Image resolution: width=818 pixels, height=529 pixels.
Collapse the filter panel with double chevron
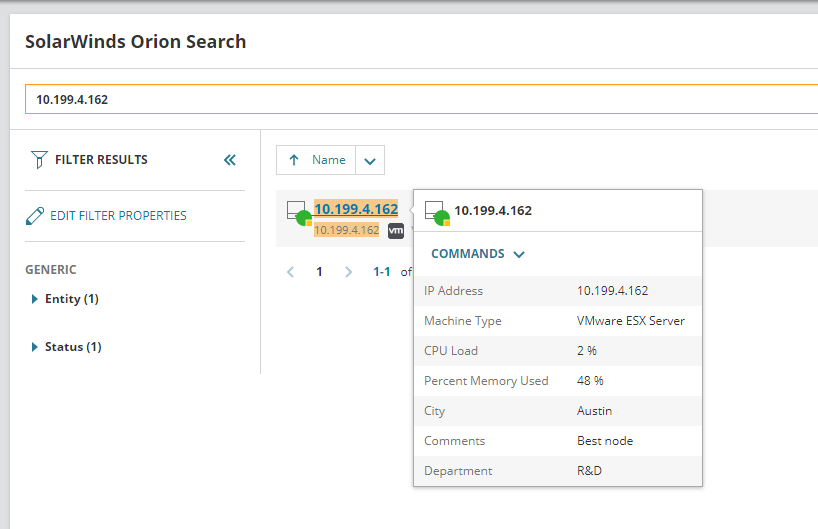[230, 160]
